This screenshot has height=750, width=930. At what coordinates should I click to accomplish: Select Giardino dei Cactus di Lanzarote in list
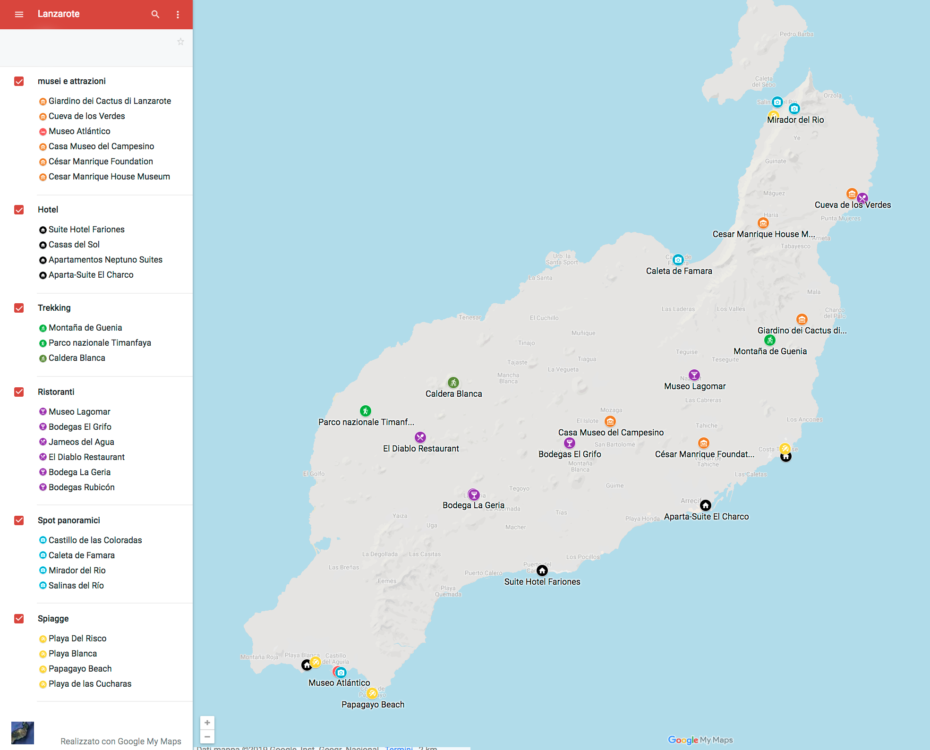click(x=110, y=101)
